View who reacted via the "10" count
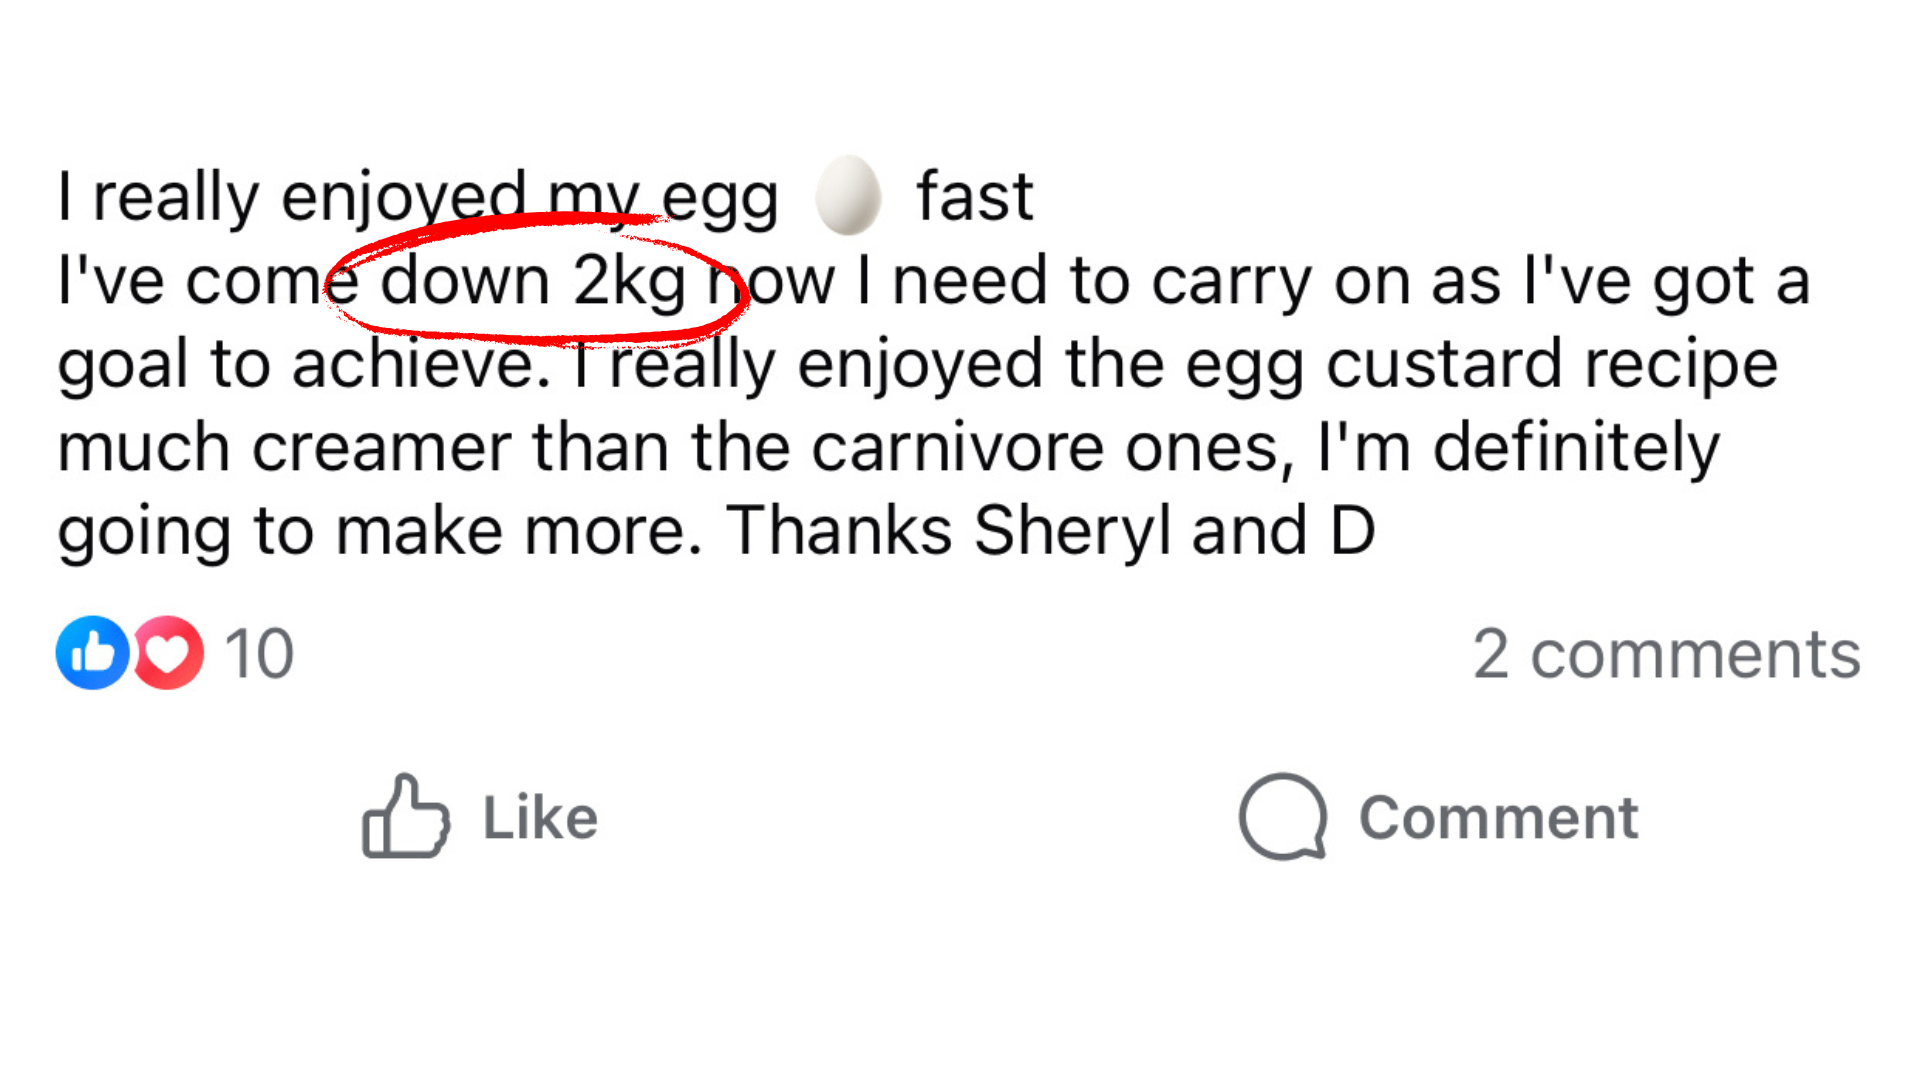This screenshot has height=1080, width=1920. 259,654
